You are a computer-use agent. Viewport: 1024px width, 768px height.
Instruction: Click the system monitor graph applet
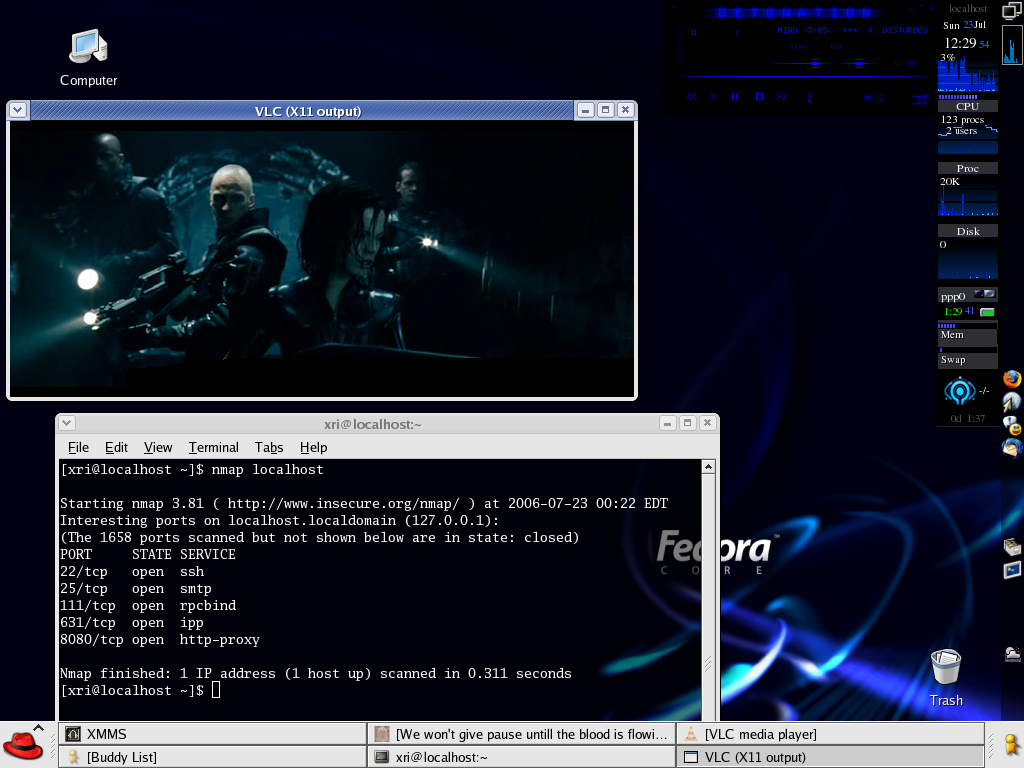pyautogui.click(x=1012, y=44)
